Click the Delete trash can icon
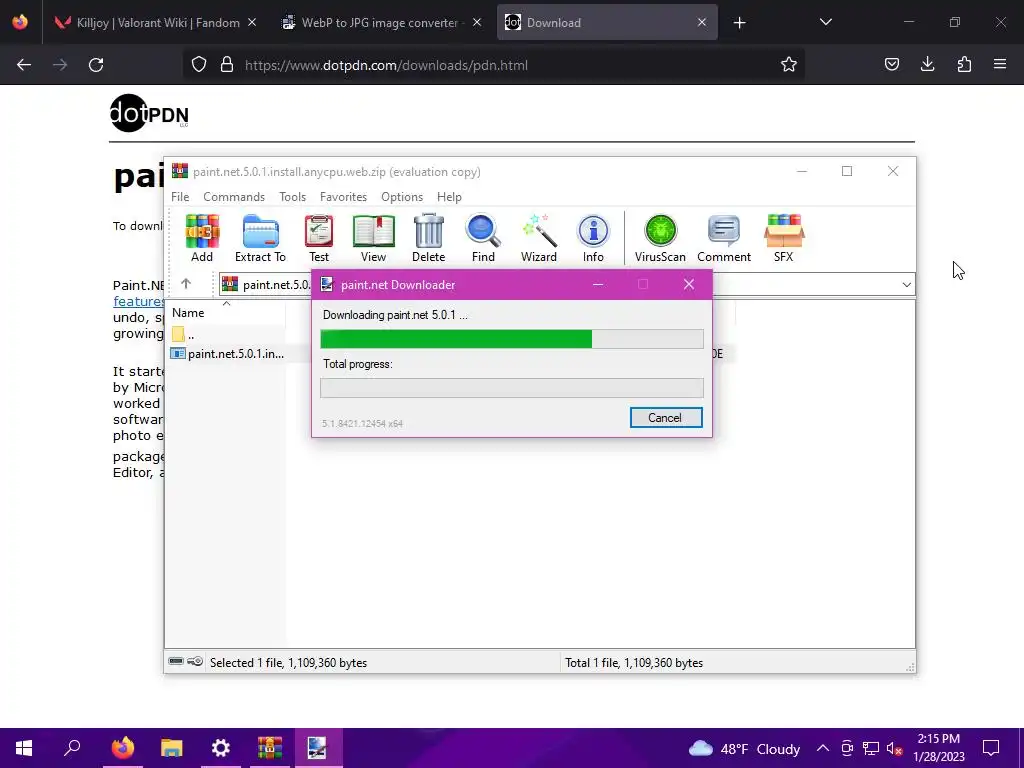 (x=428, y=238)
